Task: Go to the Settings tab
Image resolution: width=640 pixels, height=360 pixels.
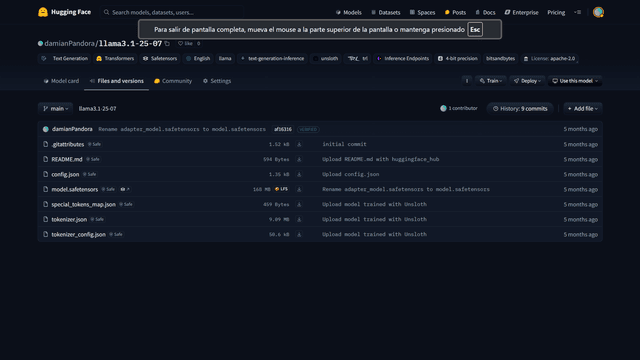Action: coord(217,81)
